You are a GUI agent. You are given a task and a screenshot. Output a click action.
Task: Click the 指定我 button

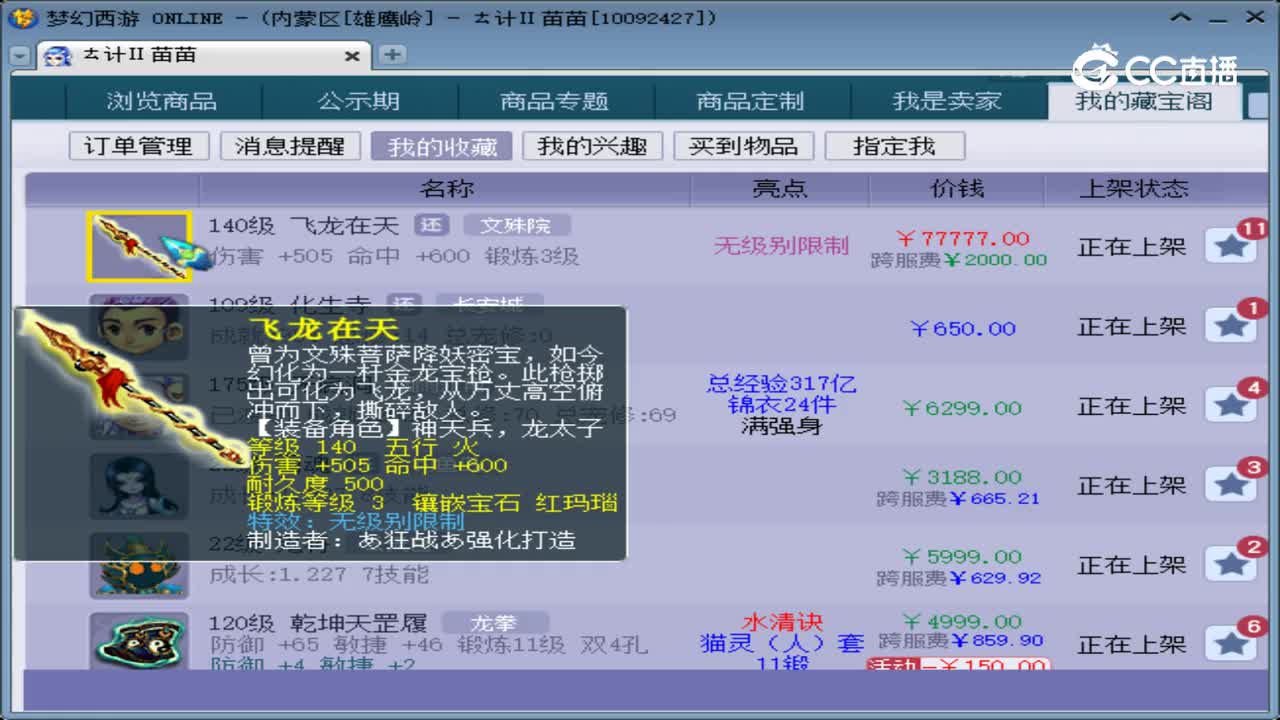(894, 146)
